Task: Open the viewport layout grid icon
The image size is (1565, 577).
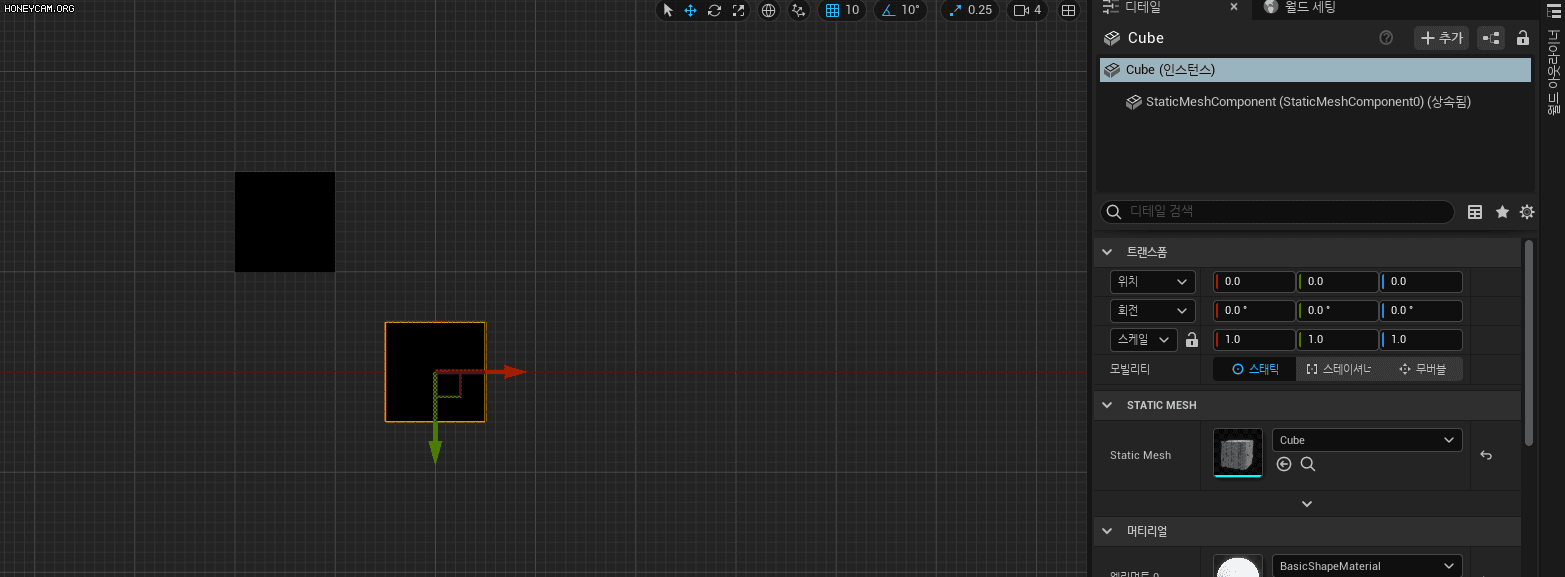Action: coord(1068,10)
